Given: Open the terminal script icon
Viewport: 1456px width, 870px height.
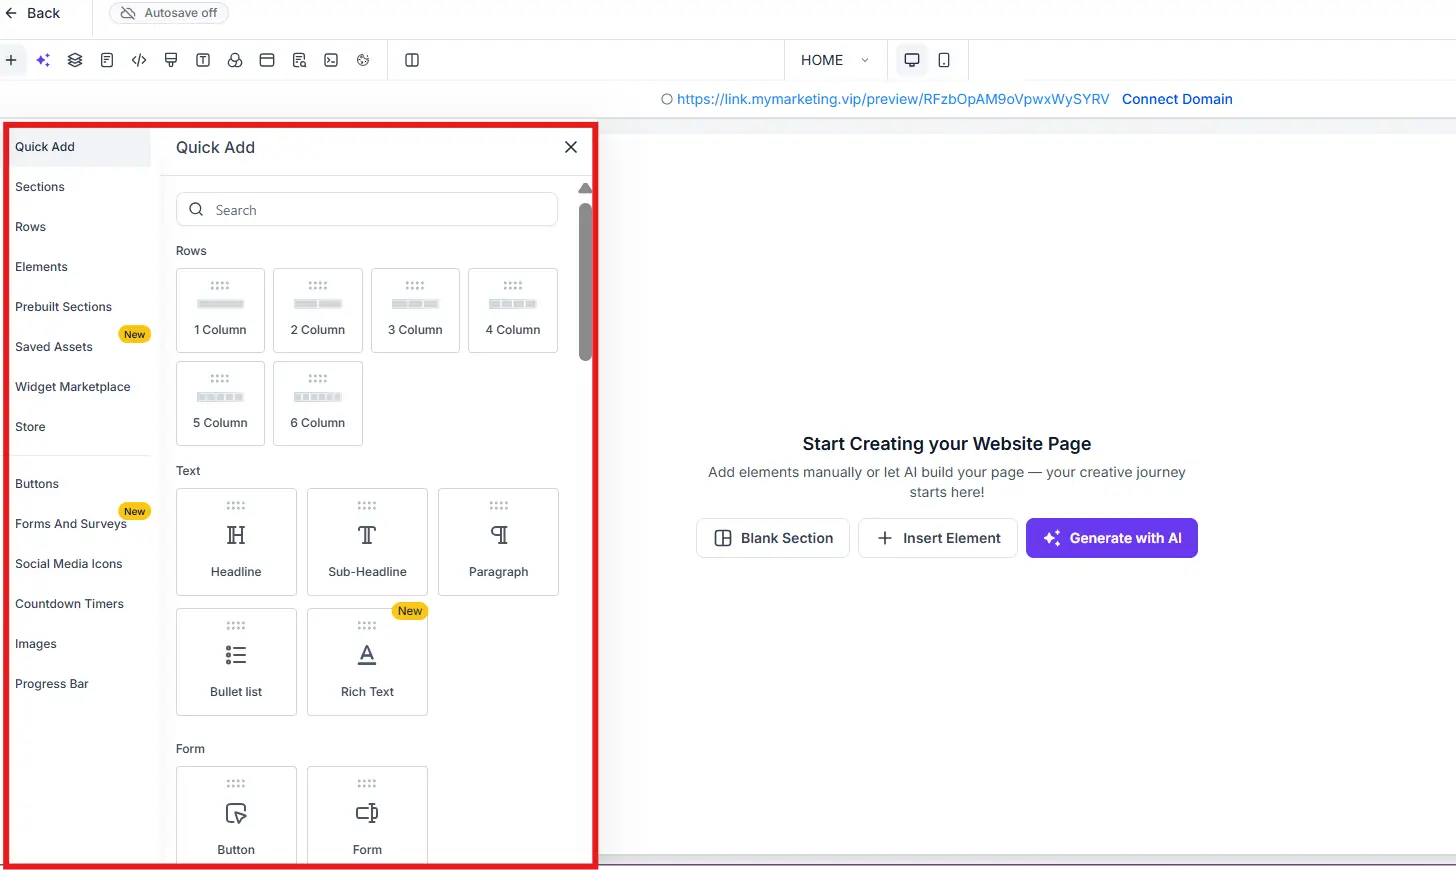Looking at the screenshot, I should [x=331, y=60].
